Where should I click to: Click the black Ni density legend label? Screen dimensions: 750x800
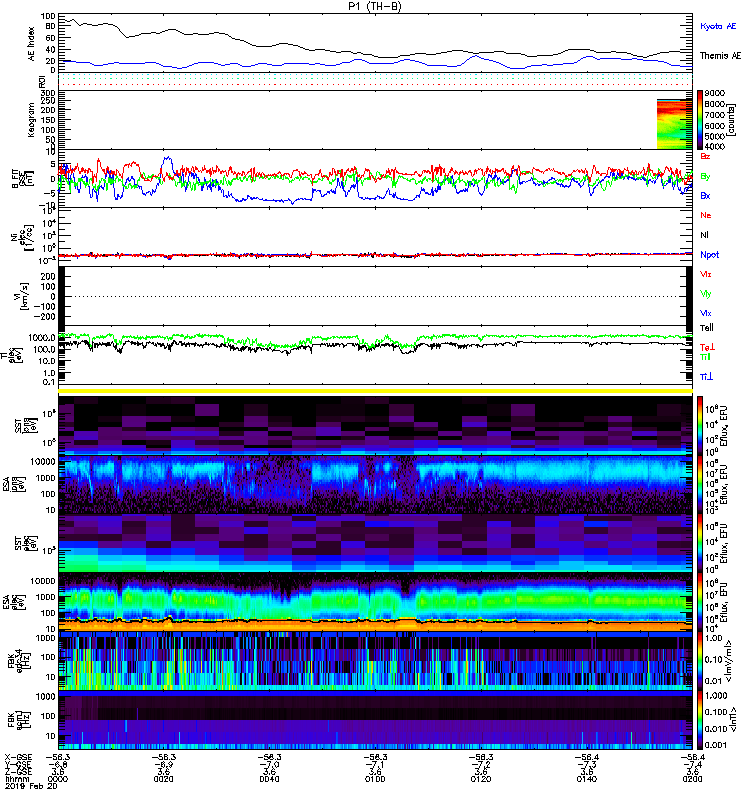point(704,235)
